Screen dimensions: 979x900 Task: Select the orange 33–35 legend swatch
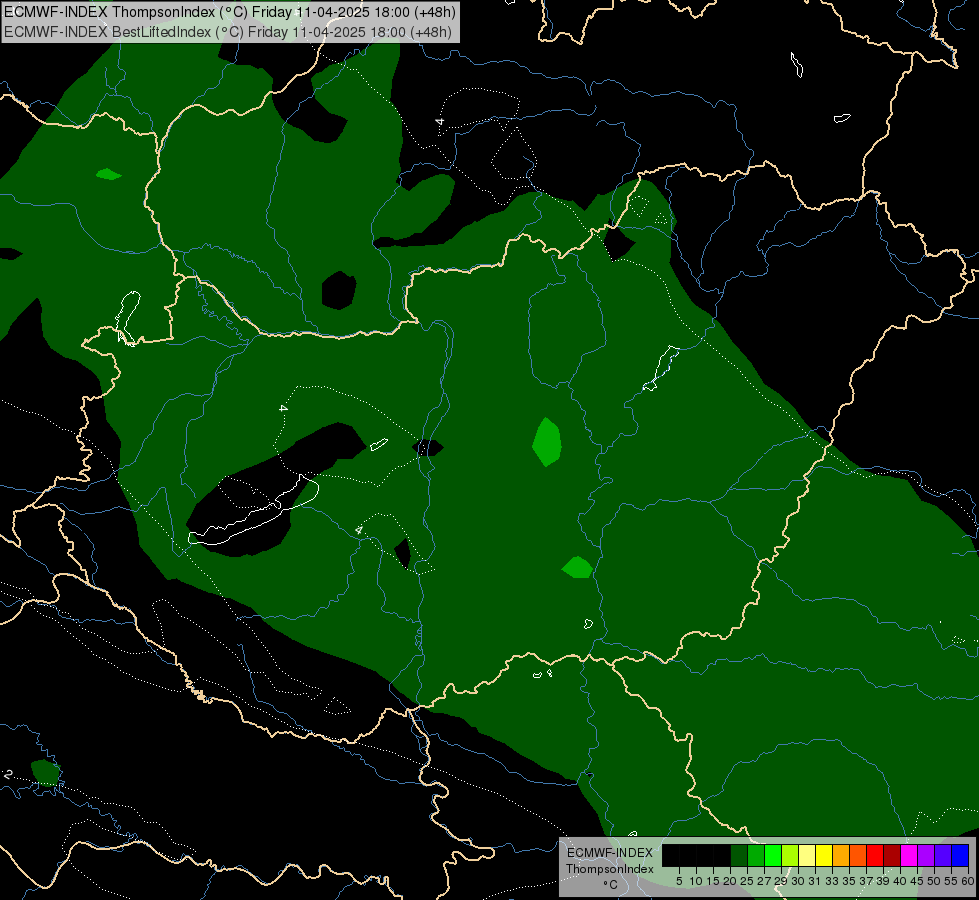[x=841, y=856]
